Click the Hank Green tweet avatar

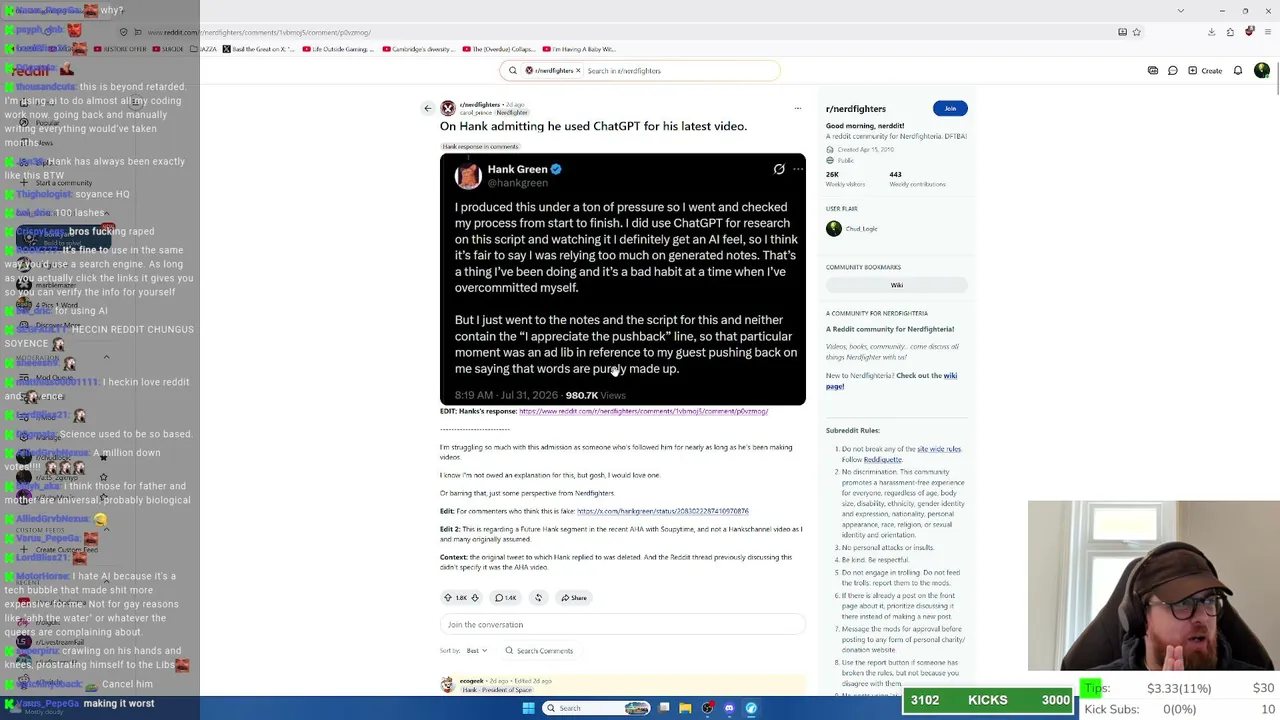click(x=468, y=176)
